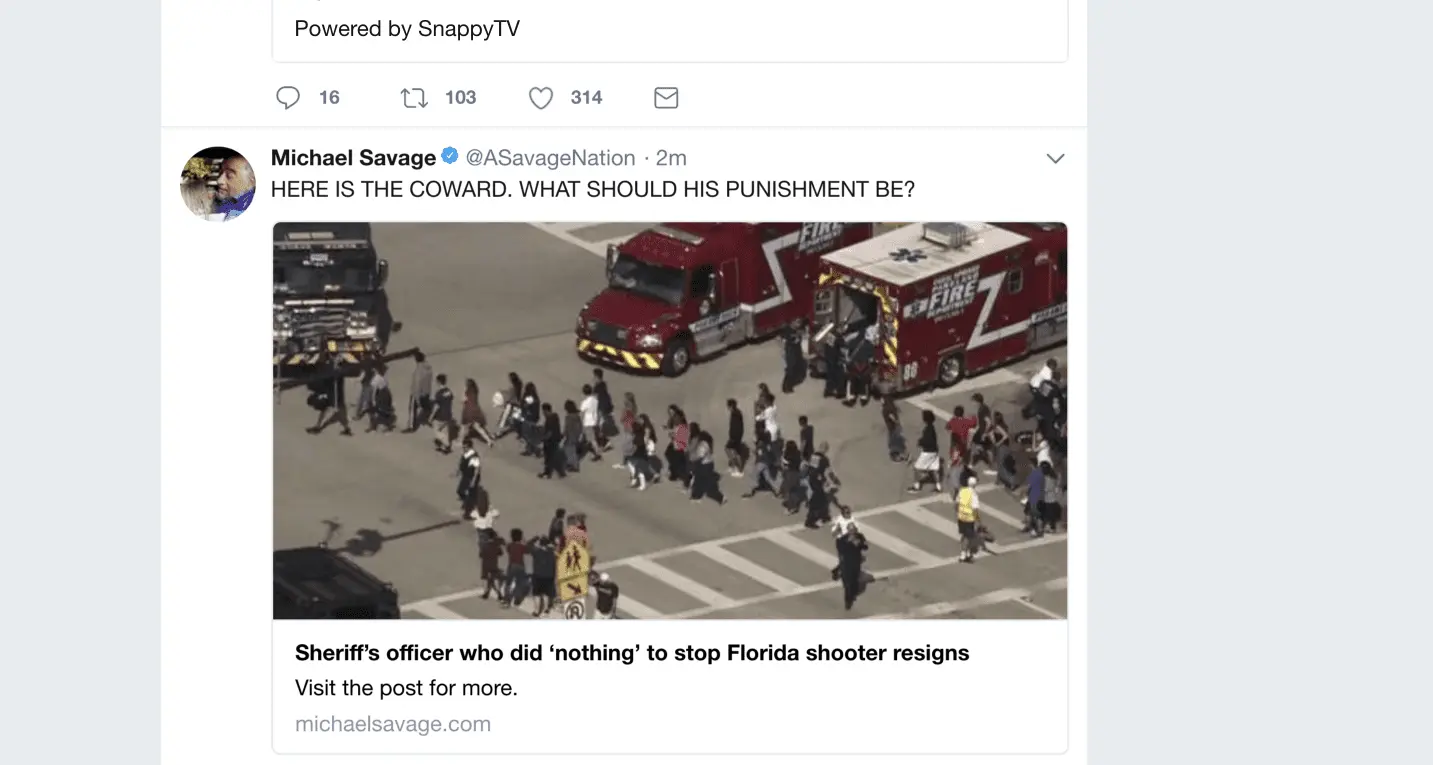Click the retweet count 103
Screen dimensions: 1433x765
[x=460, y=97]
